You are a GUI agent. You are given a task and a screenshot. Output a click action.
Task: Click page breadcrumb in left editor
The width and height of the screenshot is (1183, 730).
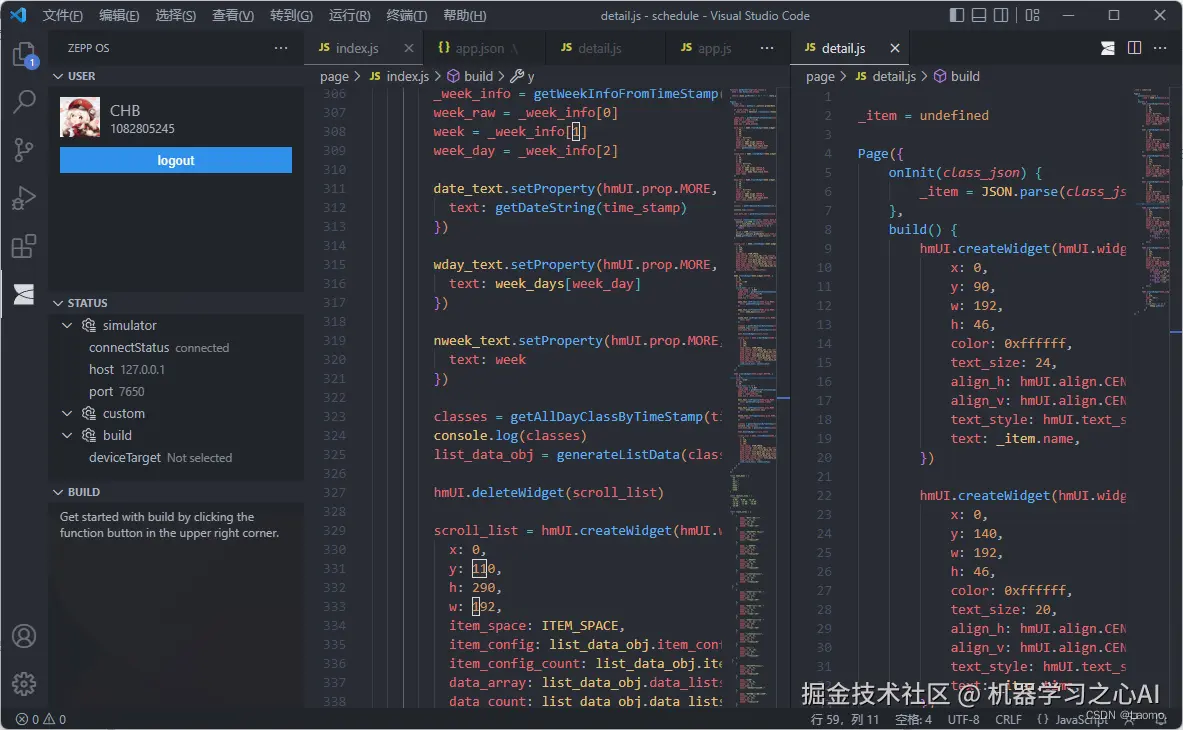(x=334, y=76)
